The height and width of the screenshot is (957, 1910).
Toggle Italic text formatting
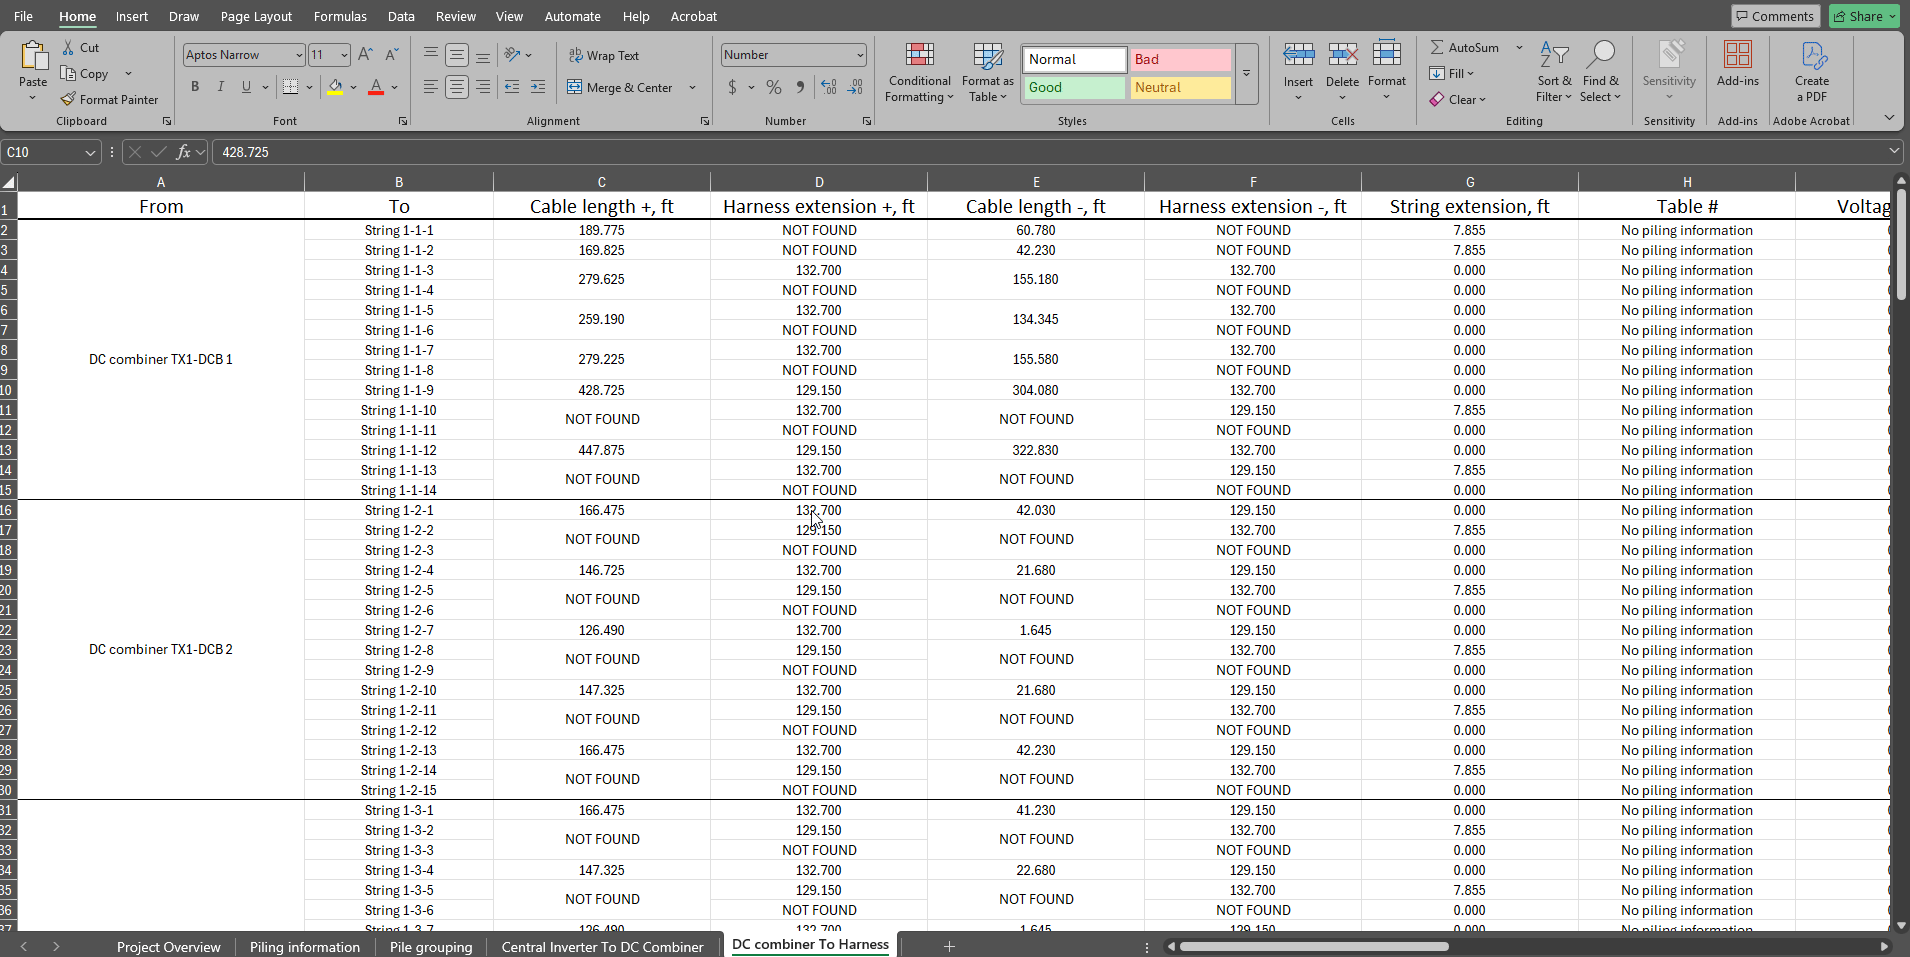click(x=221, y=87)
